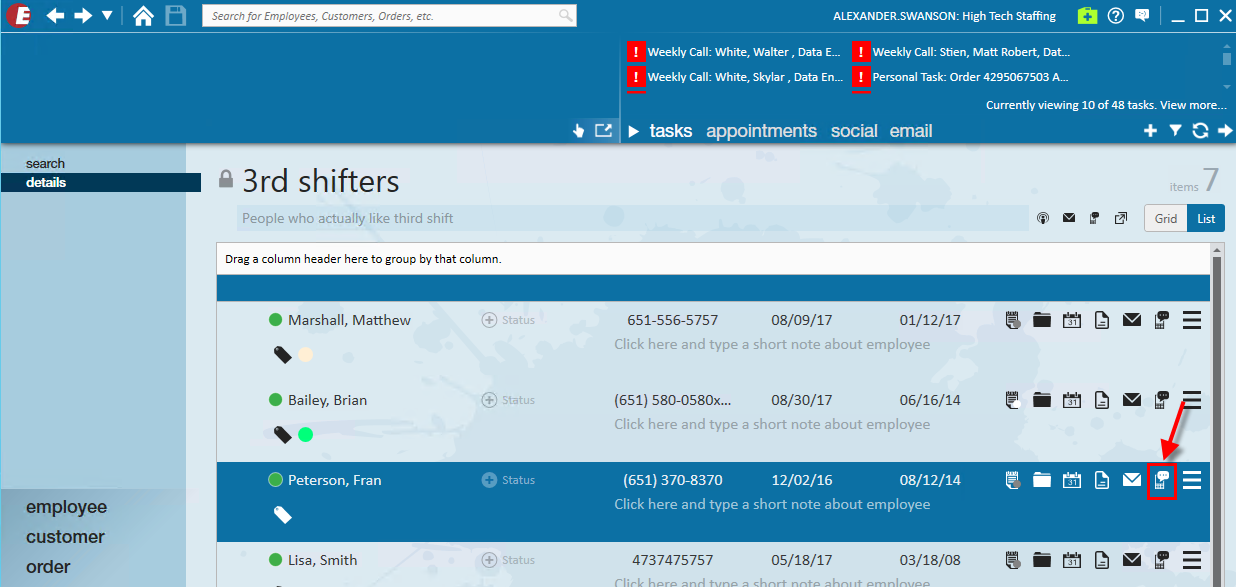1236x587 pixels.
Task: Email Marshall, Matthew via envelope icon
Action: (1132, 320)
